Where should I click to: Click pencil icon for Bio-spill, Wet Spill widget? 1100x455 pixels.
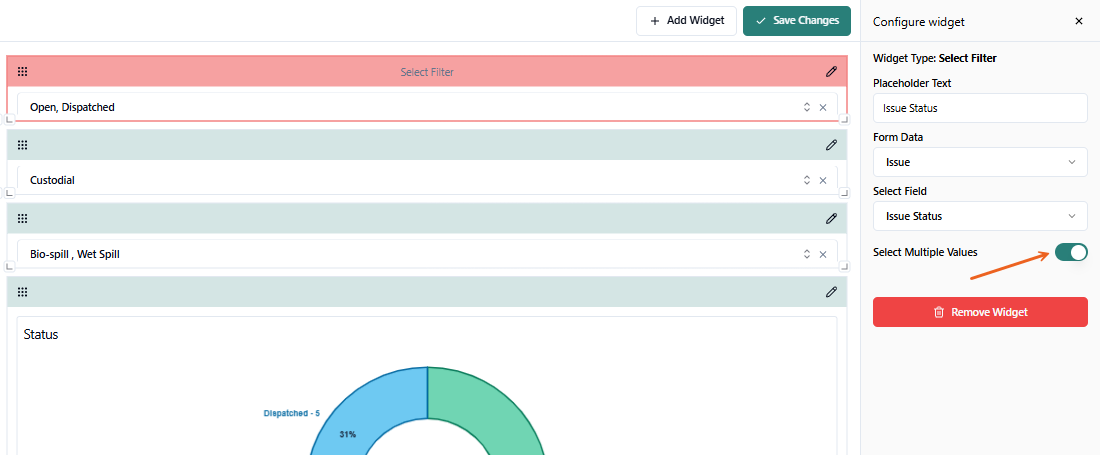click(831, 219)
